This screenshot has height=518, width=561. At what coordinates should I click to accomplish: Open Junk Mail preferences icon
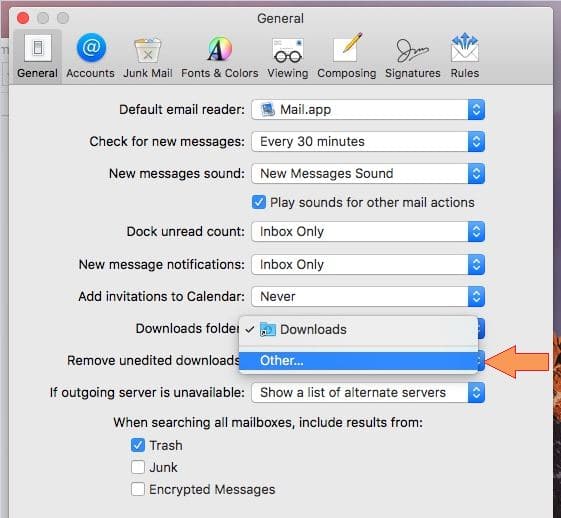(148, 49)
